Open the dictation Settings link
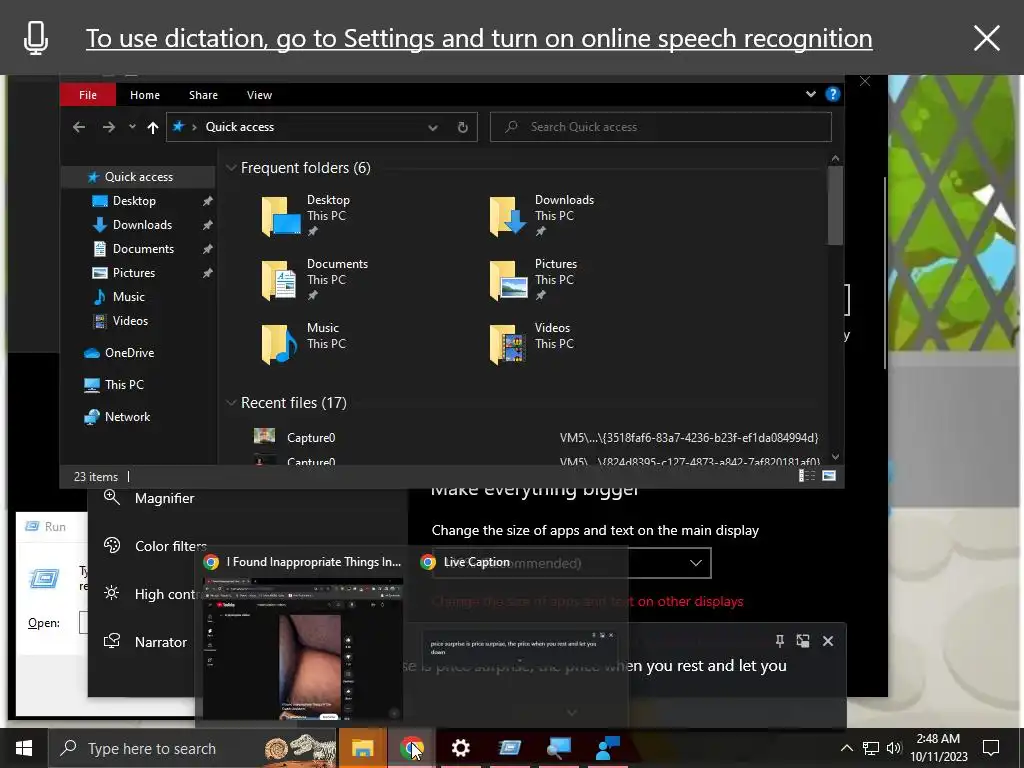Image resolution: width=1024 pixels, height=768 pixels. 479,39
